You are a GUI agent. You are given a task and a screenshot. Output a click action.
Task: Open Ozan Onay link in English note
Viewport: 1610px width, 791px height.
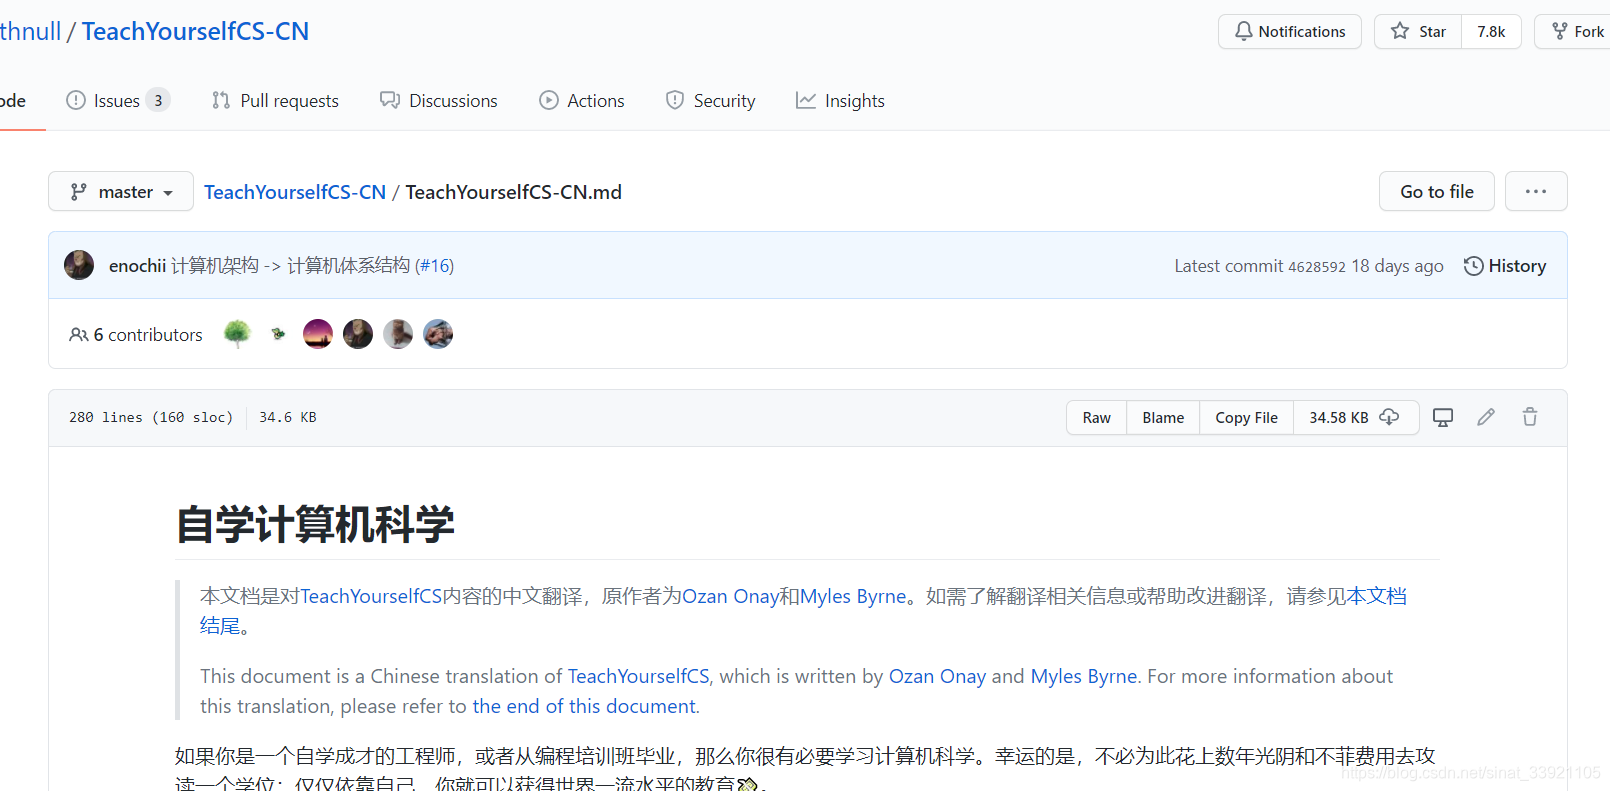point(937,676)
